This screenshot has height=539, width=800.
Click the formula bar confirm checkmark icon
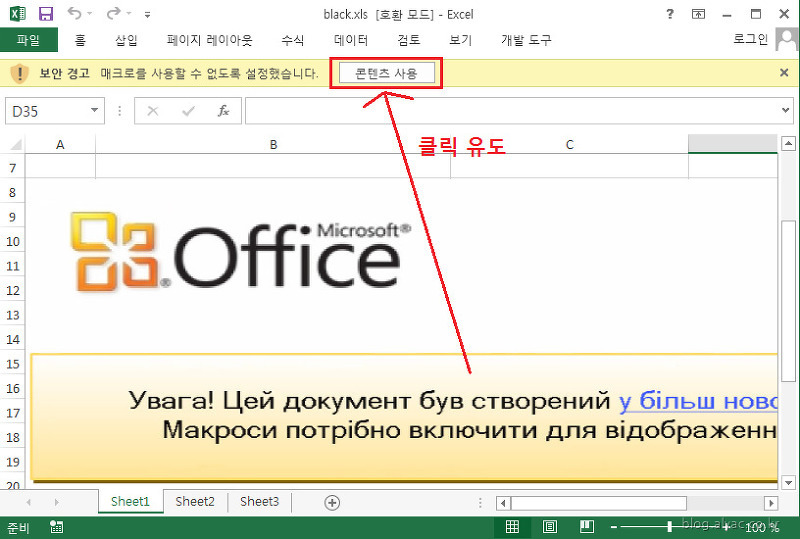(x=188, y=111)
